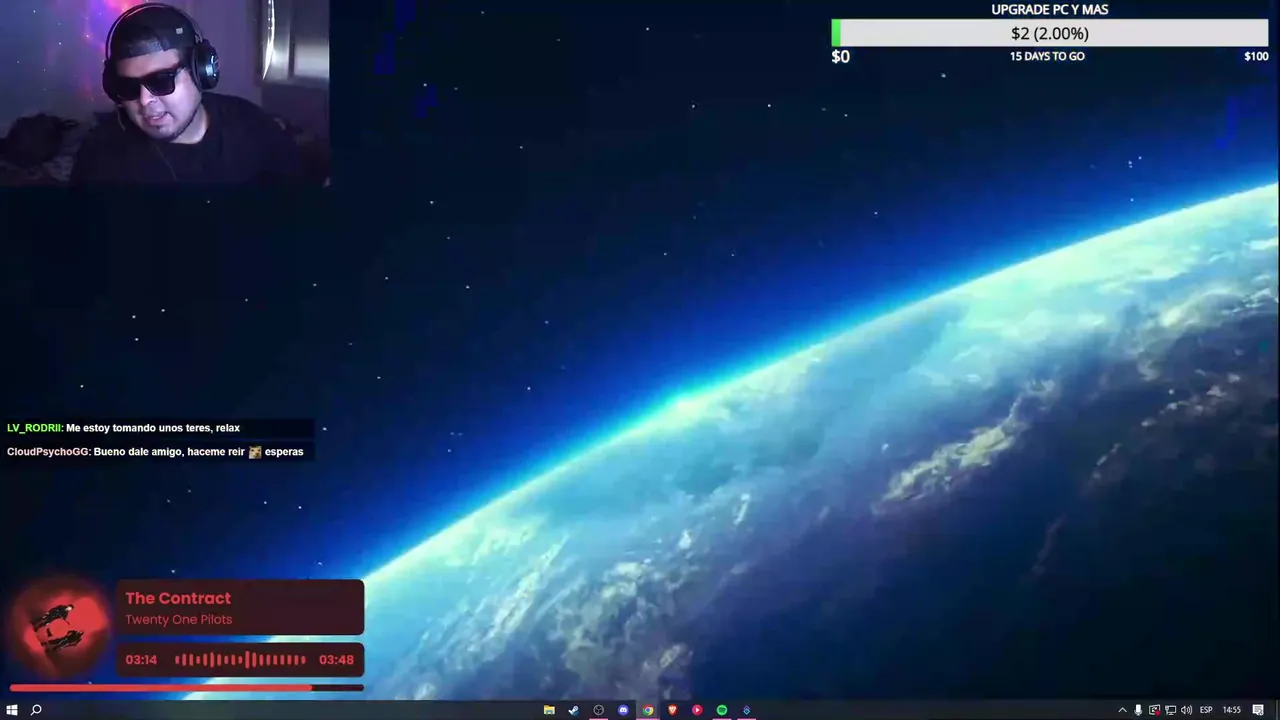Click the $0 goal starting amount
Image resolution: width=1280 pixels, height=720 pixels.
pyautogui.click(x=840, y=56)
